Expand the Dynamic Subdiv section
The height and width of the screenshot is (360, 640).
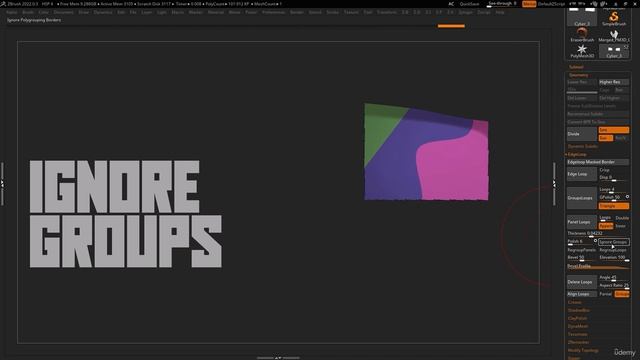582,146
